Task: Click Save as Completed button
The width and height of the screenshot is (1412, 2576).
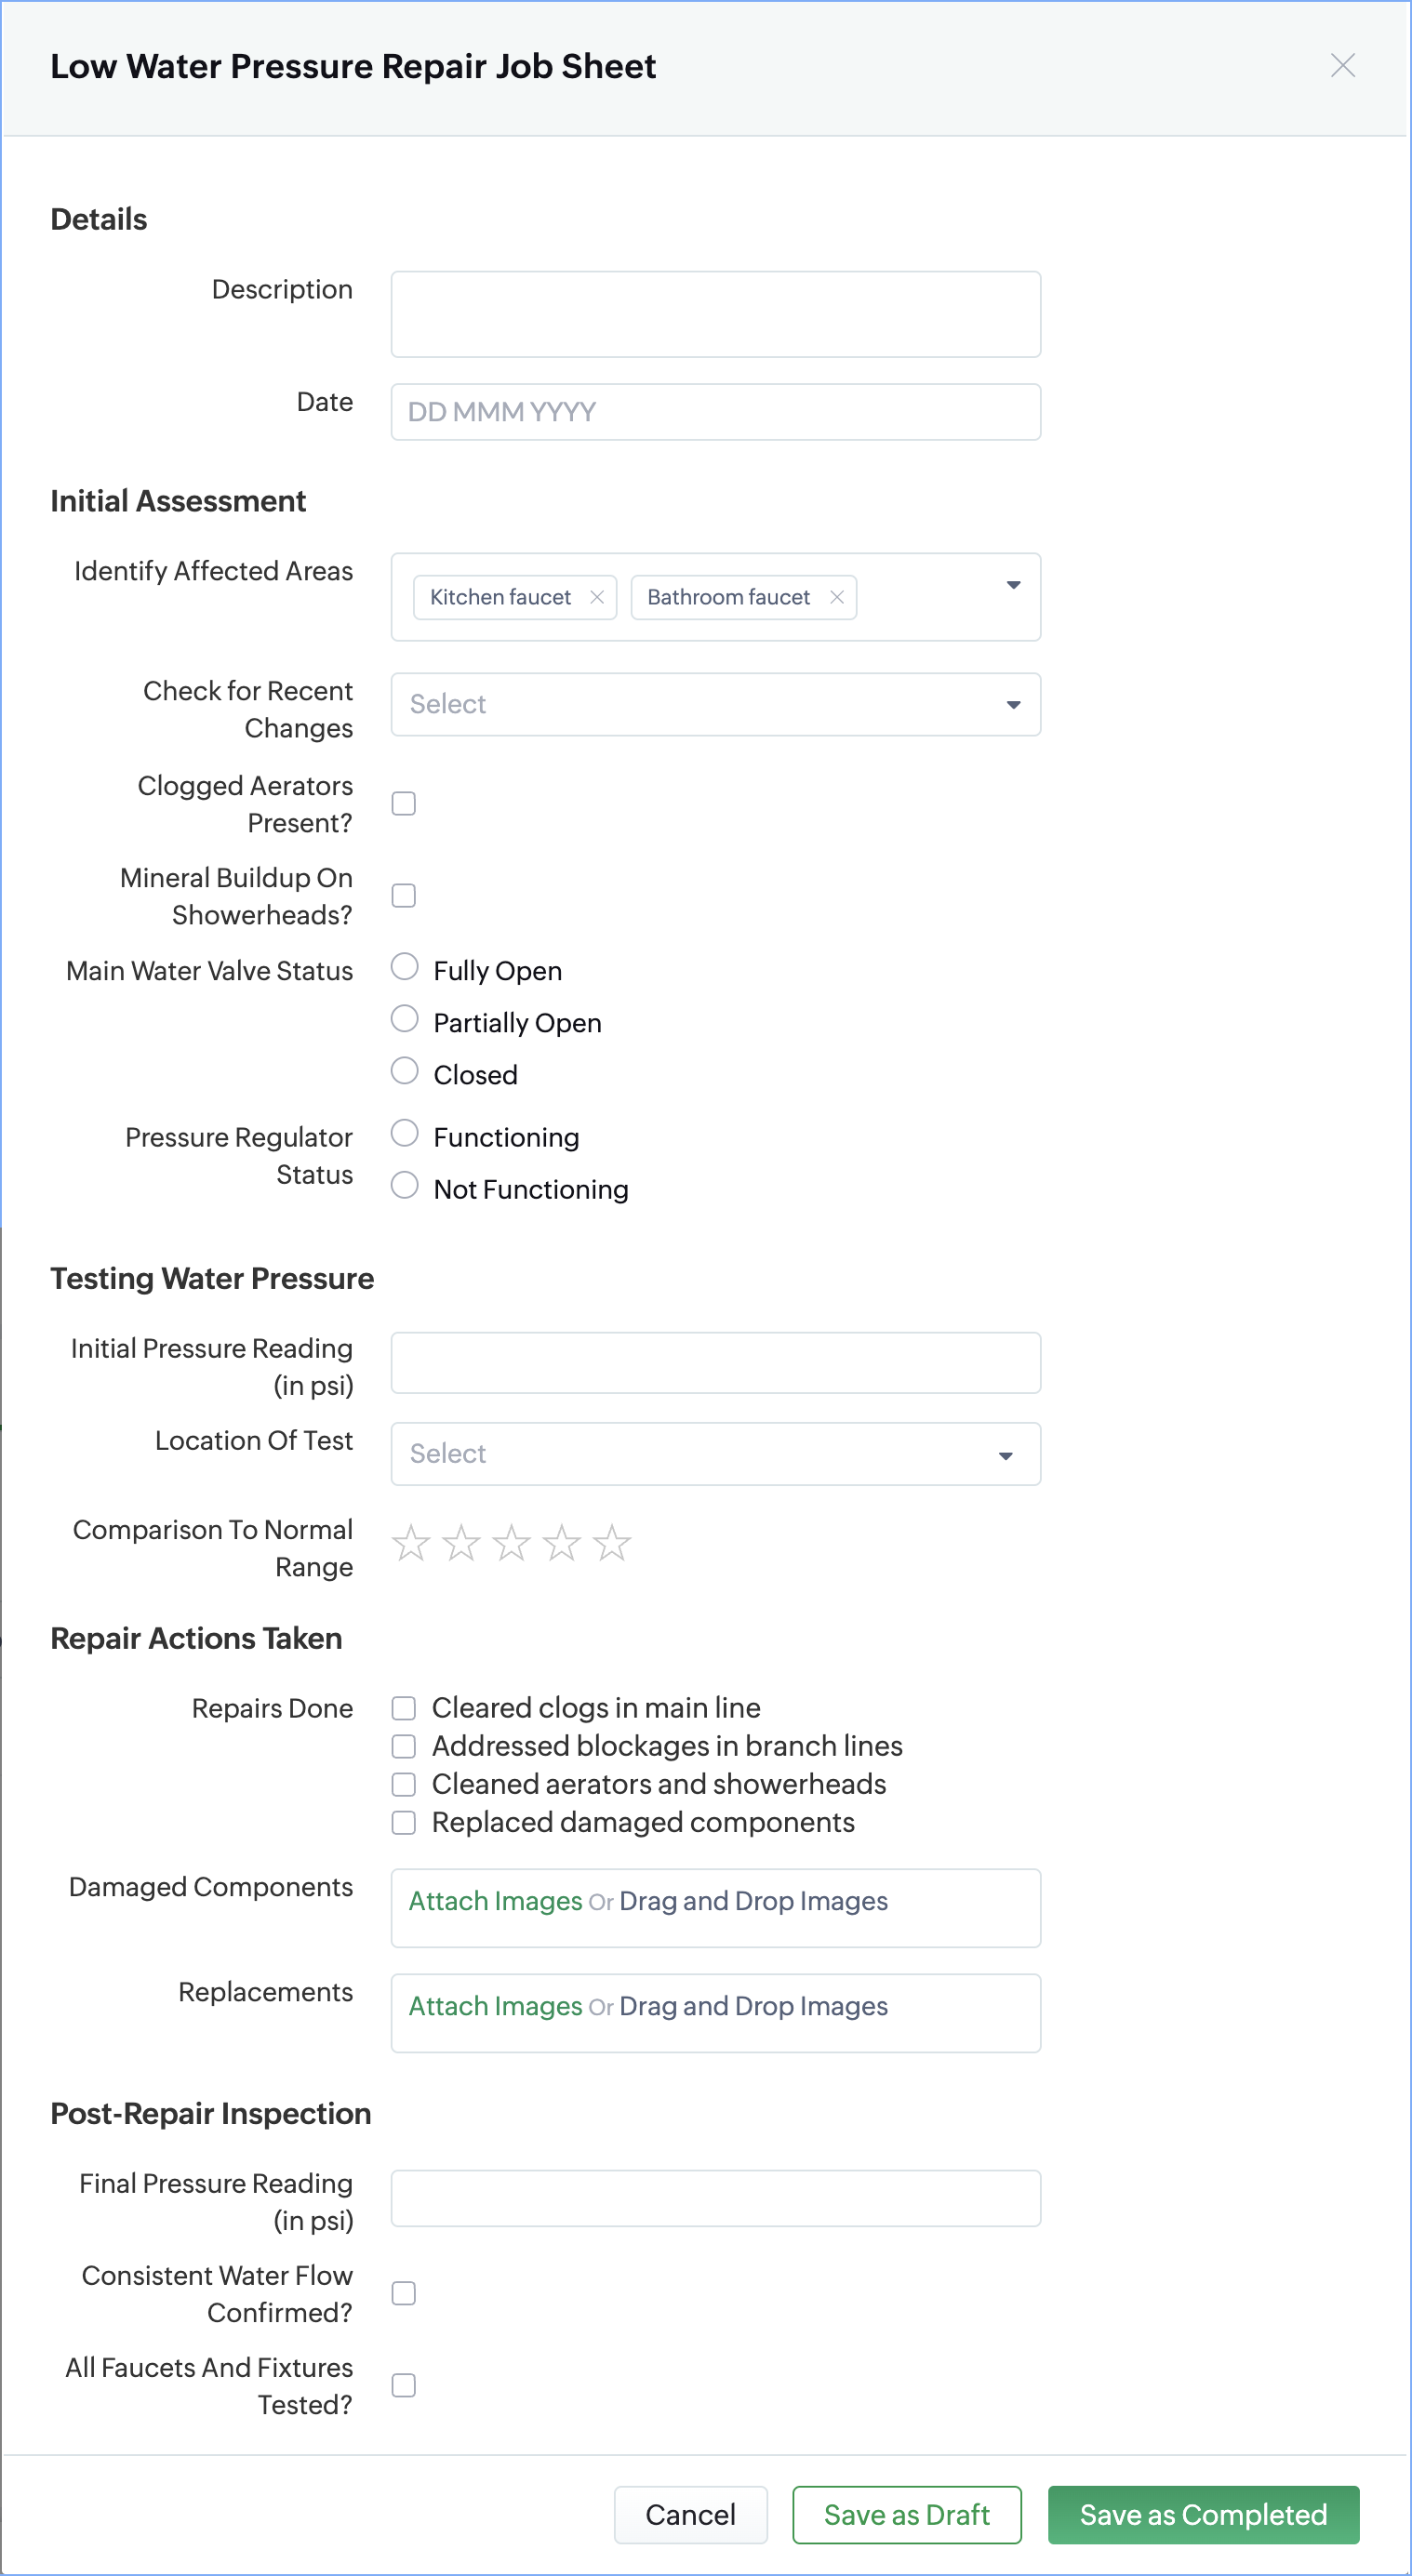Action: (x=1202, y=2515)
